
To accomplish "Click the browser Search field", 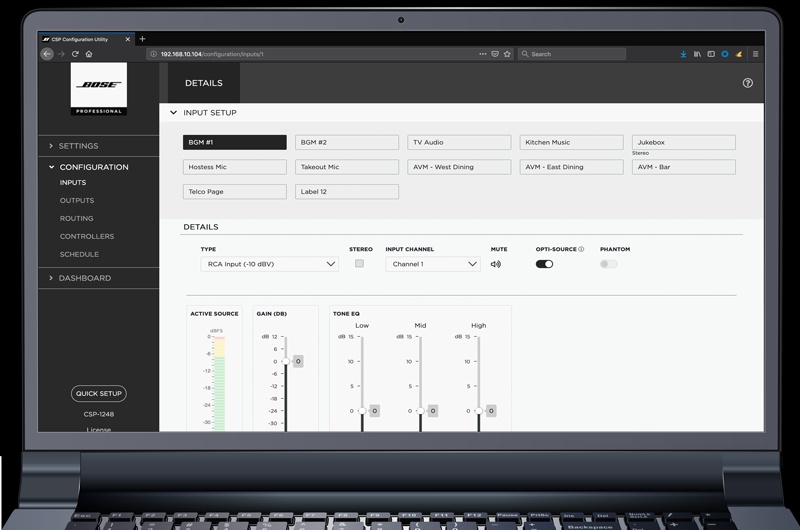I will tap(572, 54).
